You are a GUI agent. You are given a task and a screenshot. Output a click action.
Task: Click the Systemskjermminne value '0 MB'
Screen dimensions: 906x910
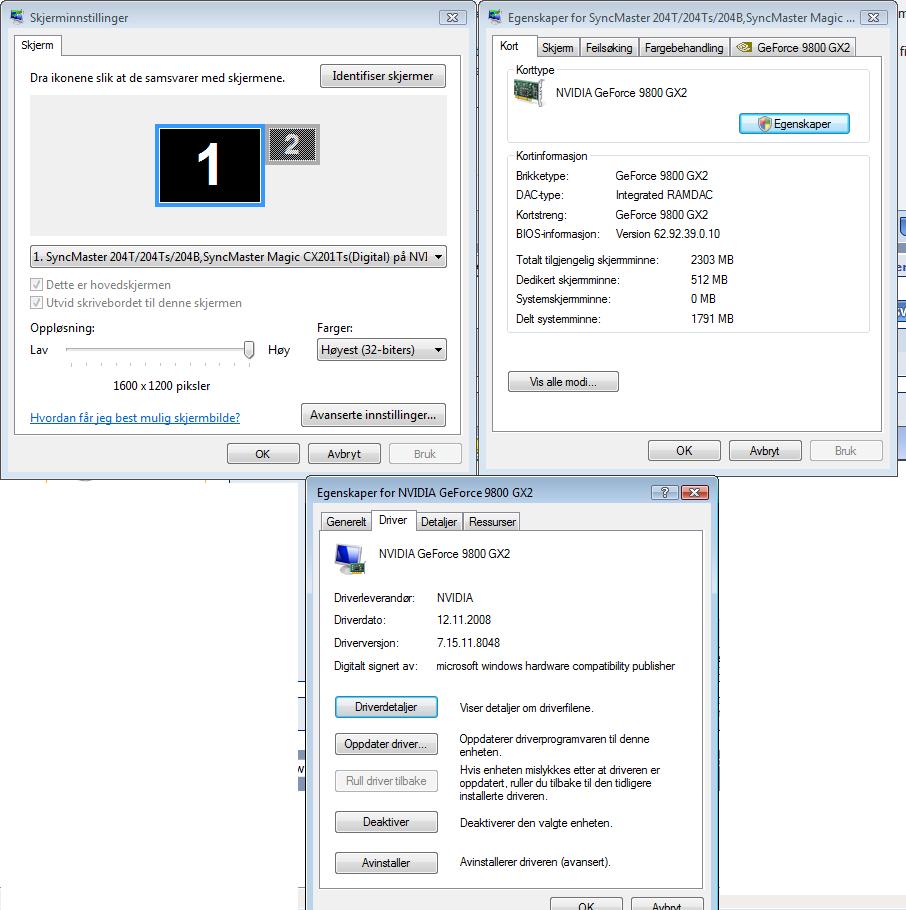coord(703,299)
